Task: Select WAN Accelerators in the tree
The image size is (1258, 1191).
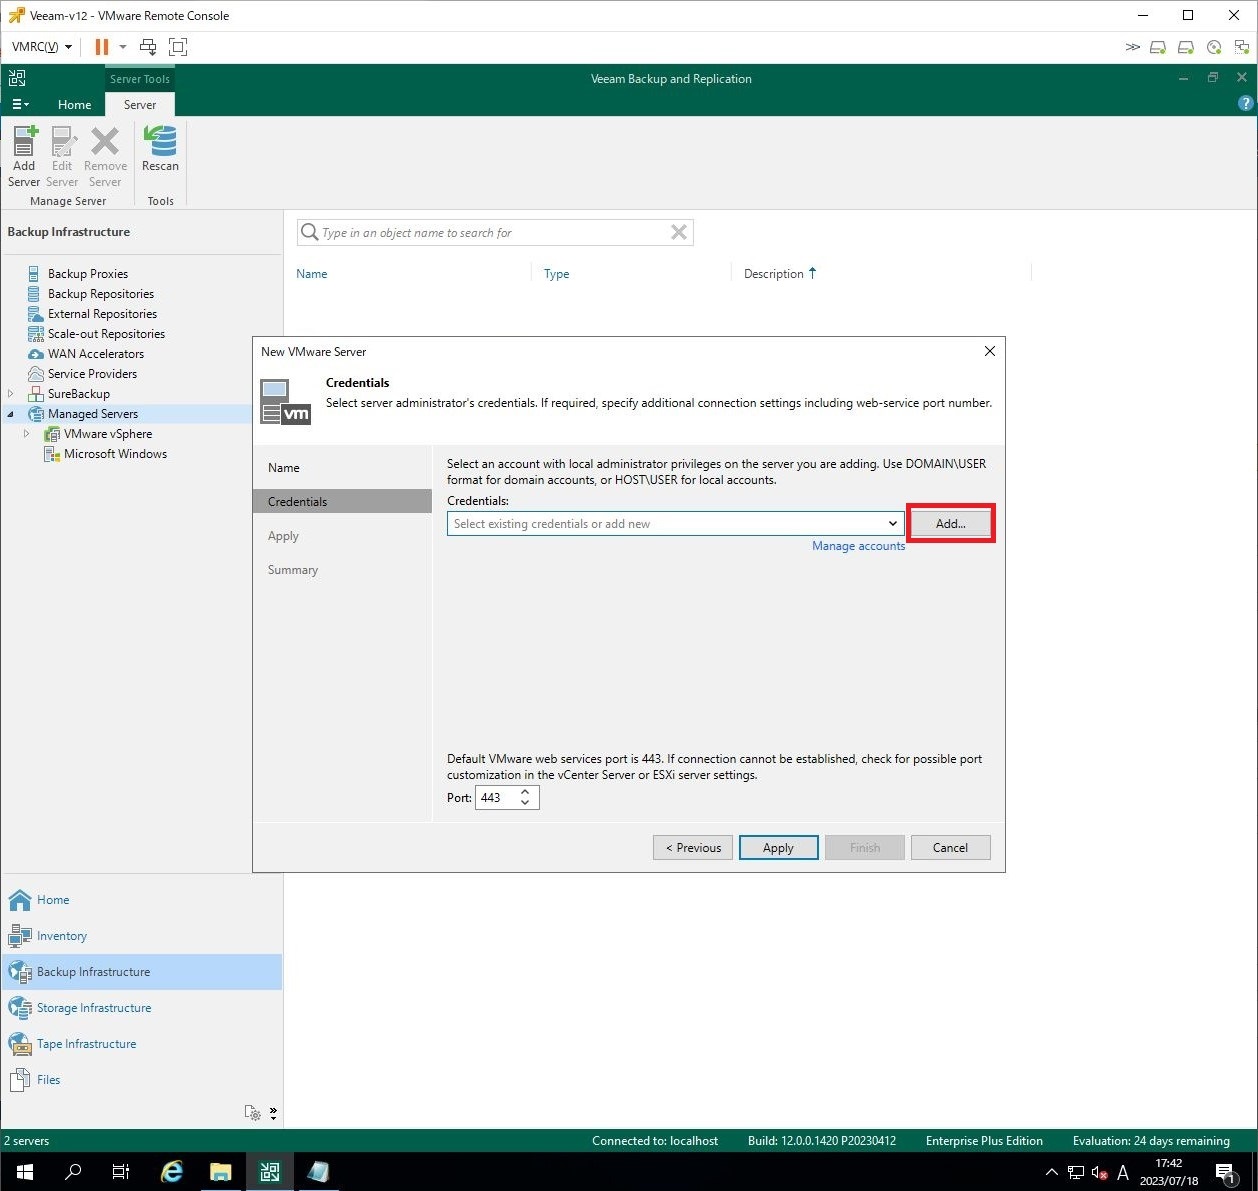Action: (x=96, y=354)
